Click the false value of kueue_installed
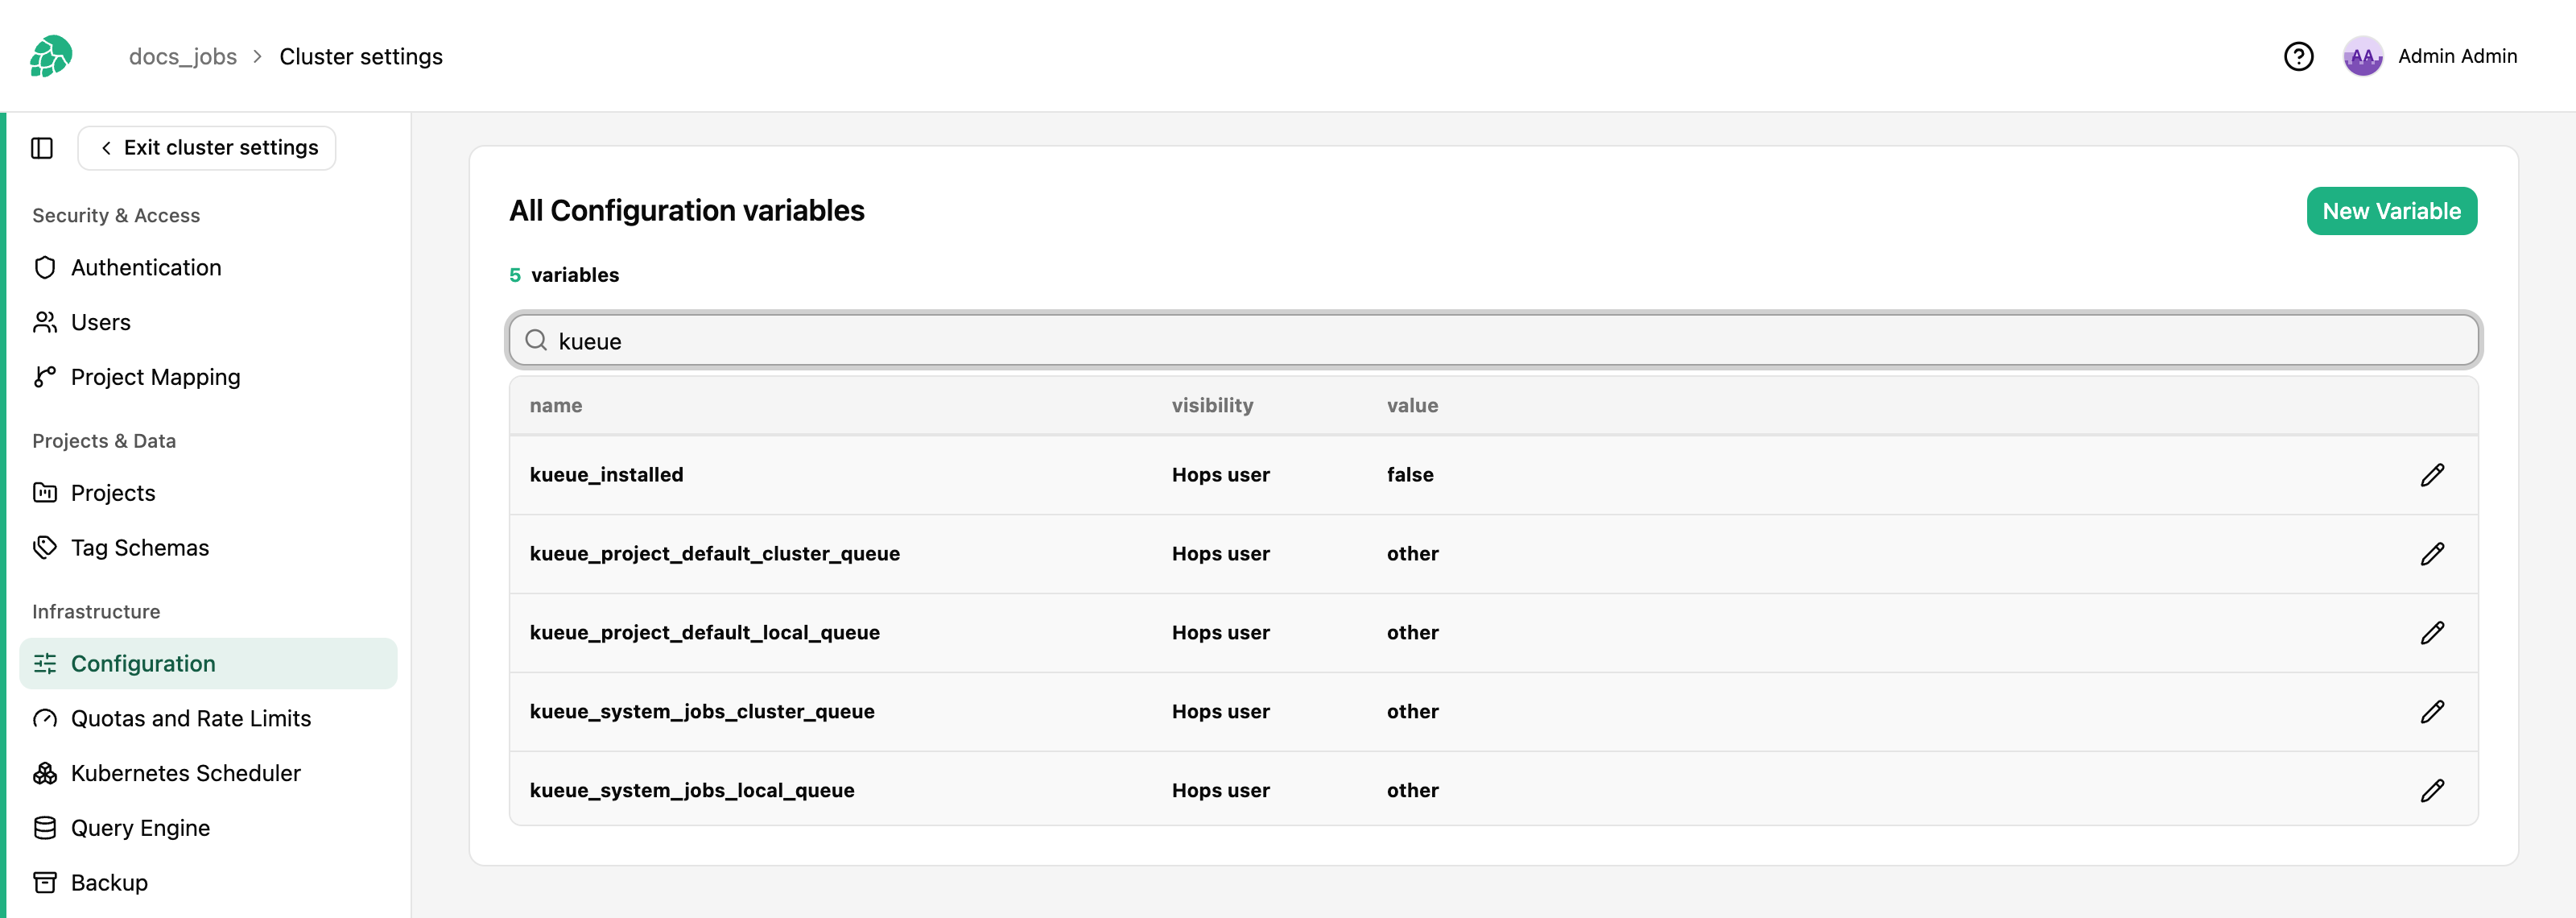 [1410, 475]
